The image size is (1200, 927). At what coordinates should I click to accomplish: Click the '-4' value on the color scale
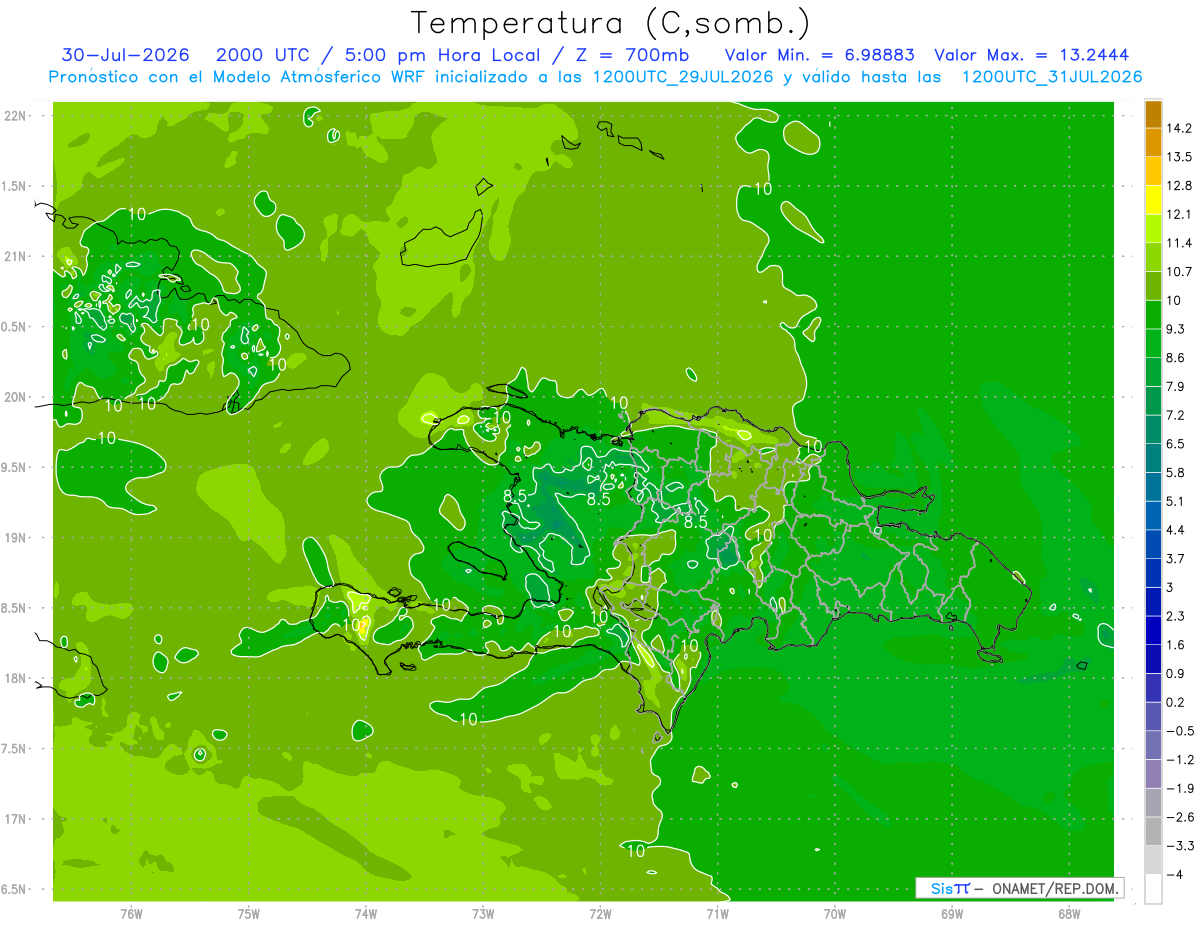[x=1176, y=873]
